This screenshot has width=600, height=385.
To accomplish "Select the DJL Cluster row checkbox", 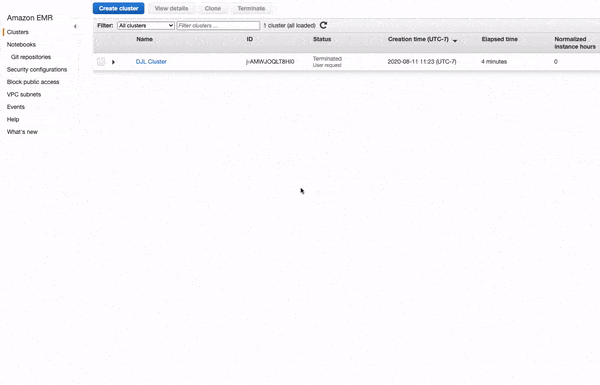I will pyautogui.click(x=101, y=62).
